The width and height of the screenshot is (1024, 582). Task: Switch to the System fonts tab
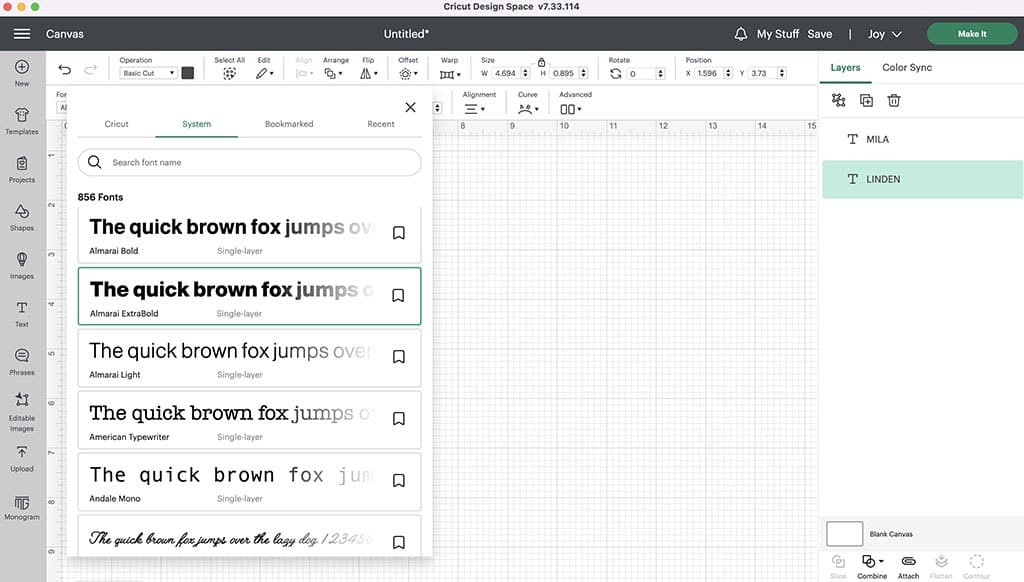tap(197, 123)
